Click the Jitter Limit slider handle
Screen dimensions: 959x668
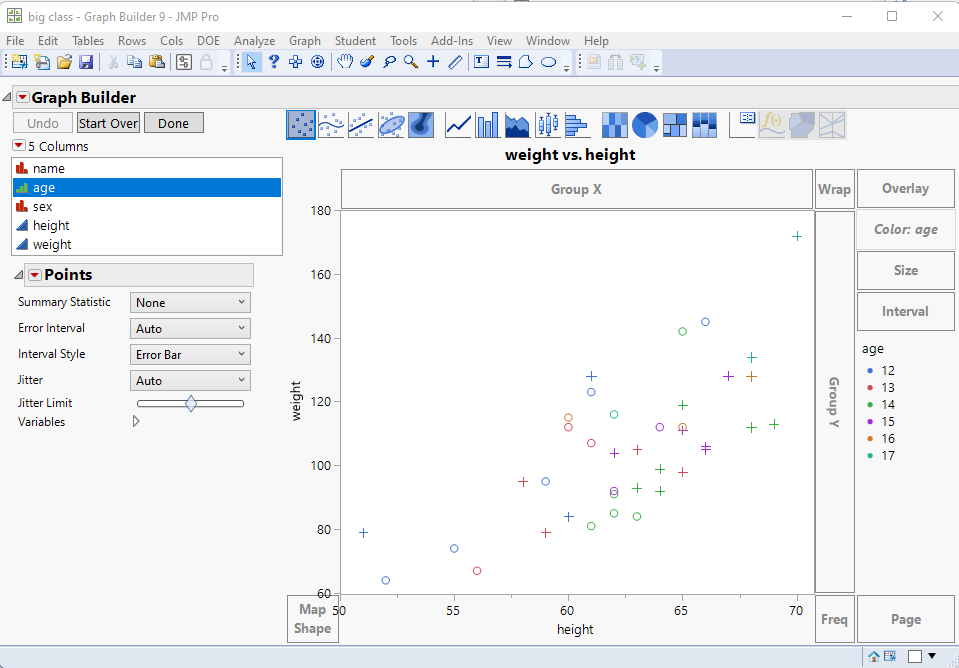pyautogui.click(x=191, y=403)
